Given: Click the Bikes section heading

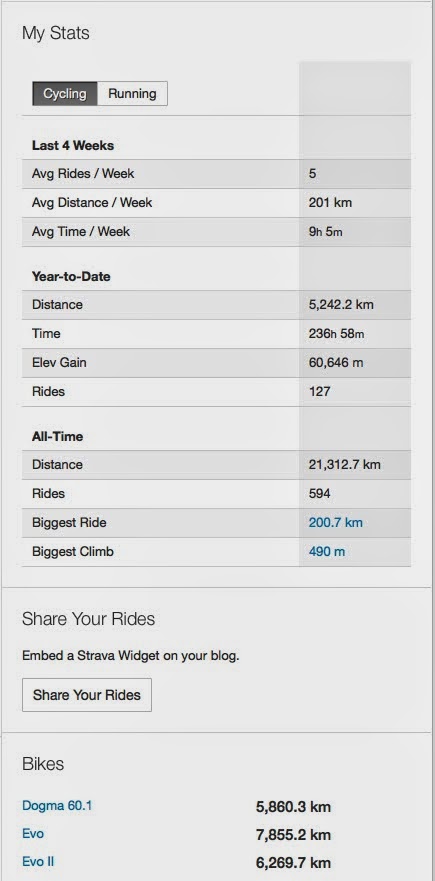Looking at the screenshot, I should 43,764.
